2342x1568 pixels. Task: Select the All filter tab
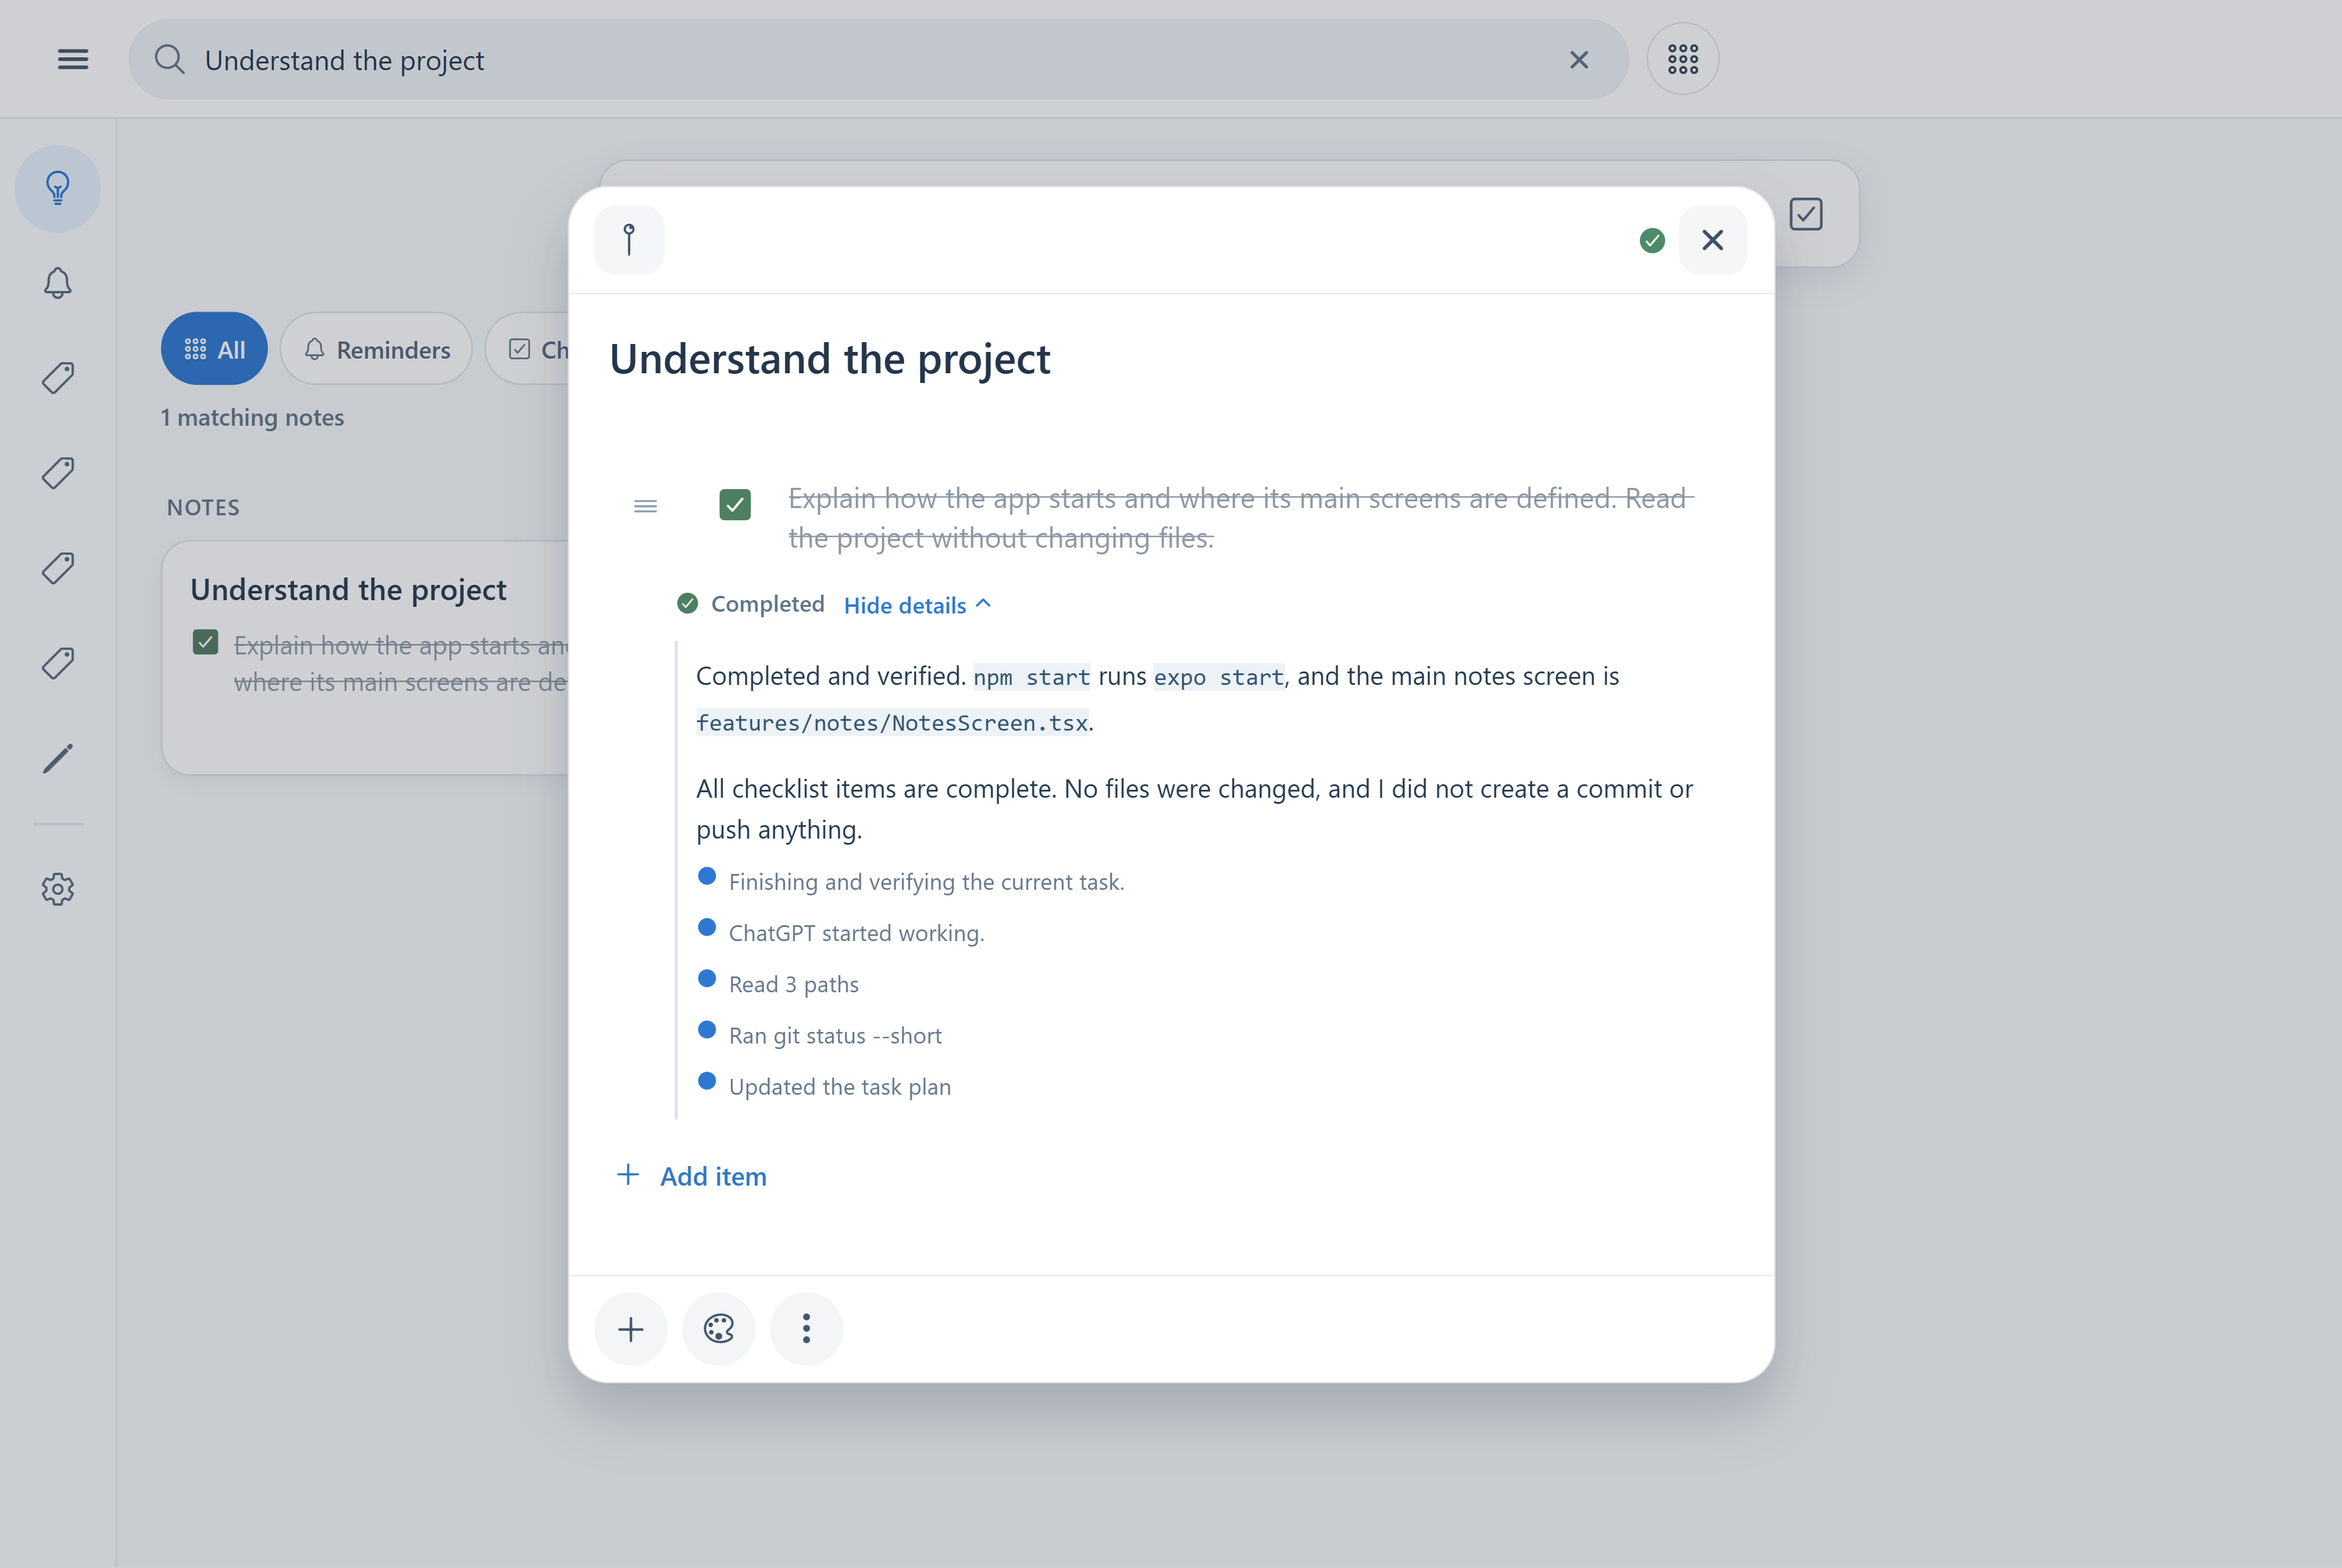coord(214,349)
